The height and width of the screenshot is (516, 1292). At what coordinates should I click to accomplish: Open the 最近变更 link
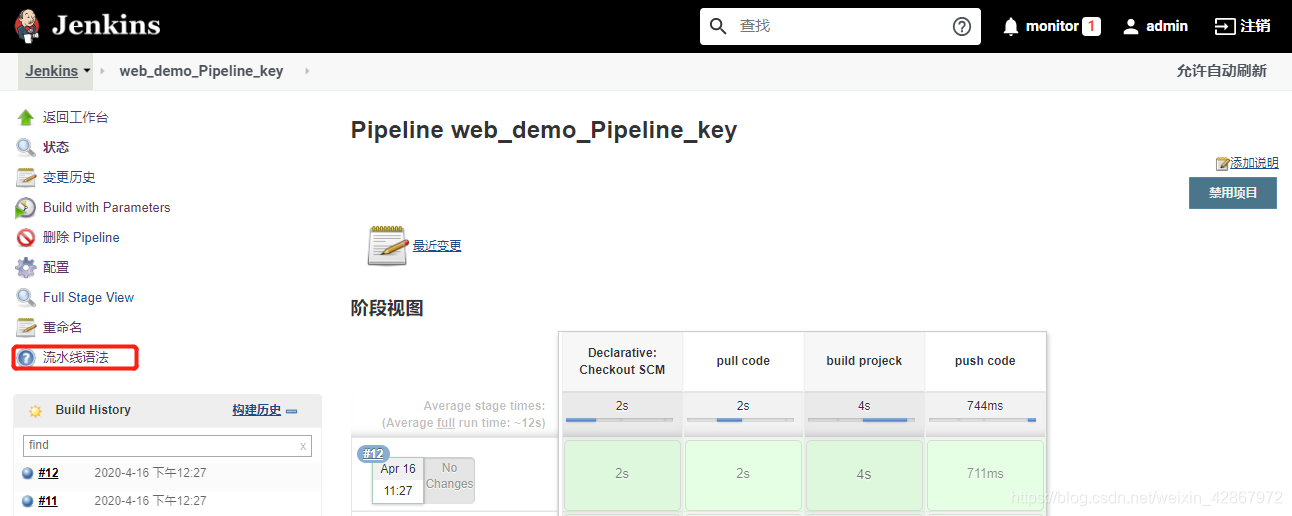437,245
